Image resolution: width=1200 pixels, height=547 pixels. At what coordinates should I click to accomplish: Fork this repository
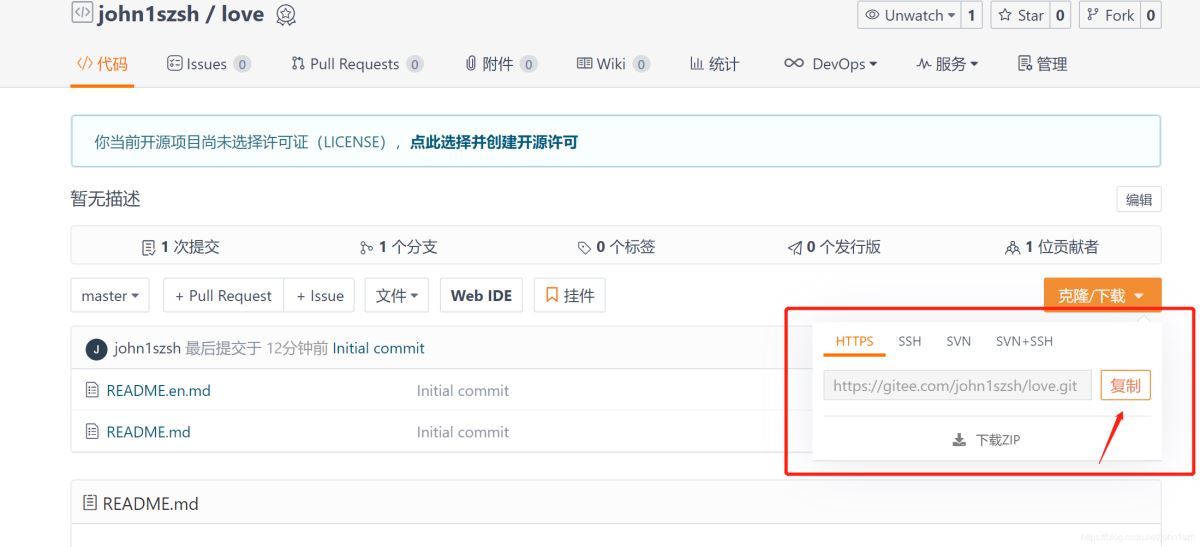pos(1110,15)
